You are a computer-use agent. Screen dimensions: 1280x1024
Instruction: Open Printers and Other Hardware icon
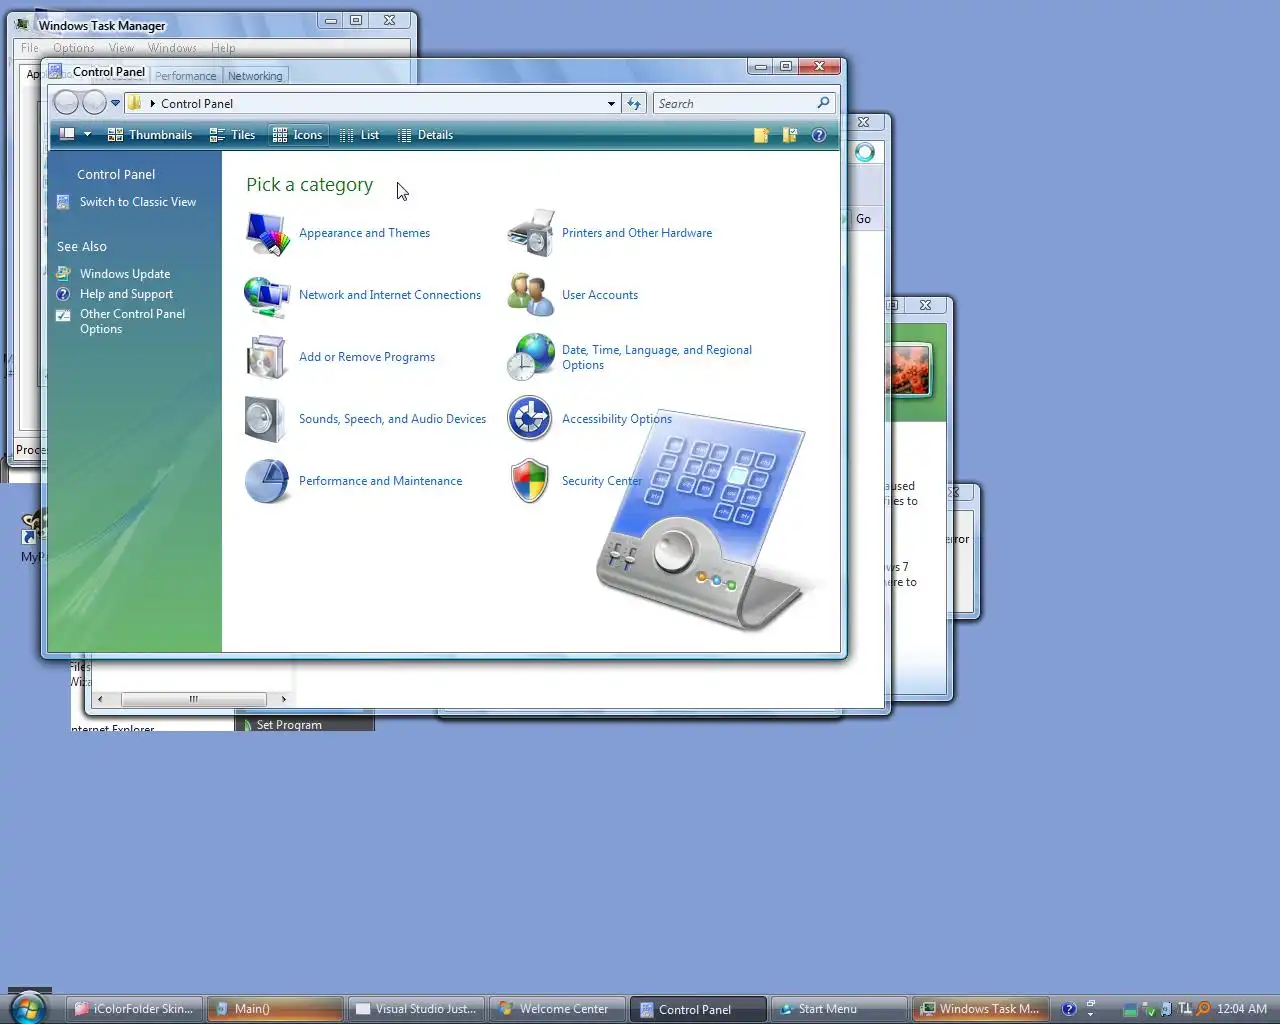point(531,233)
